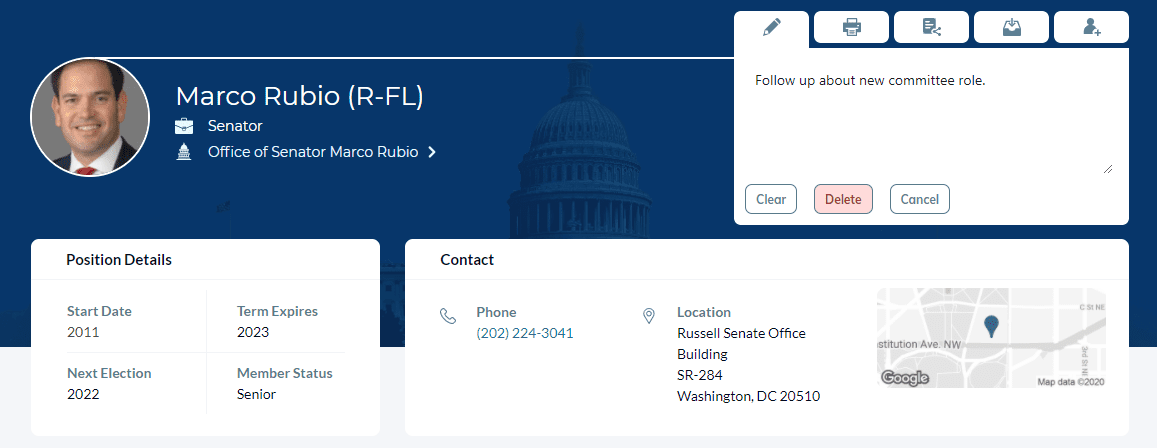Open Office of Senator Marco Rubio link

point(313,152)
